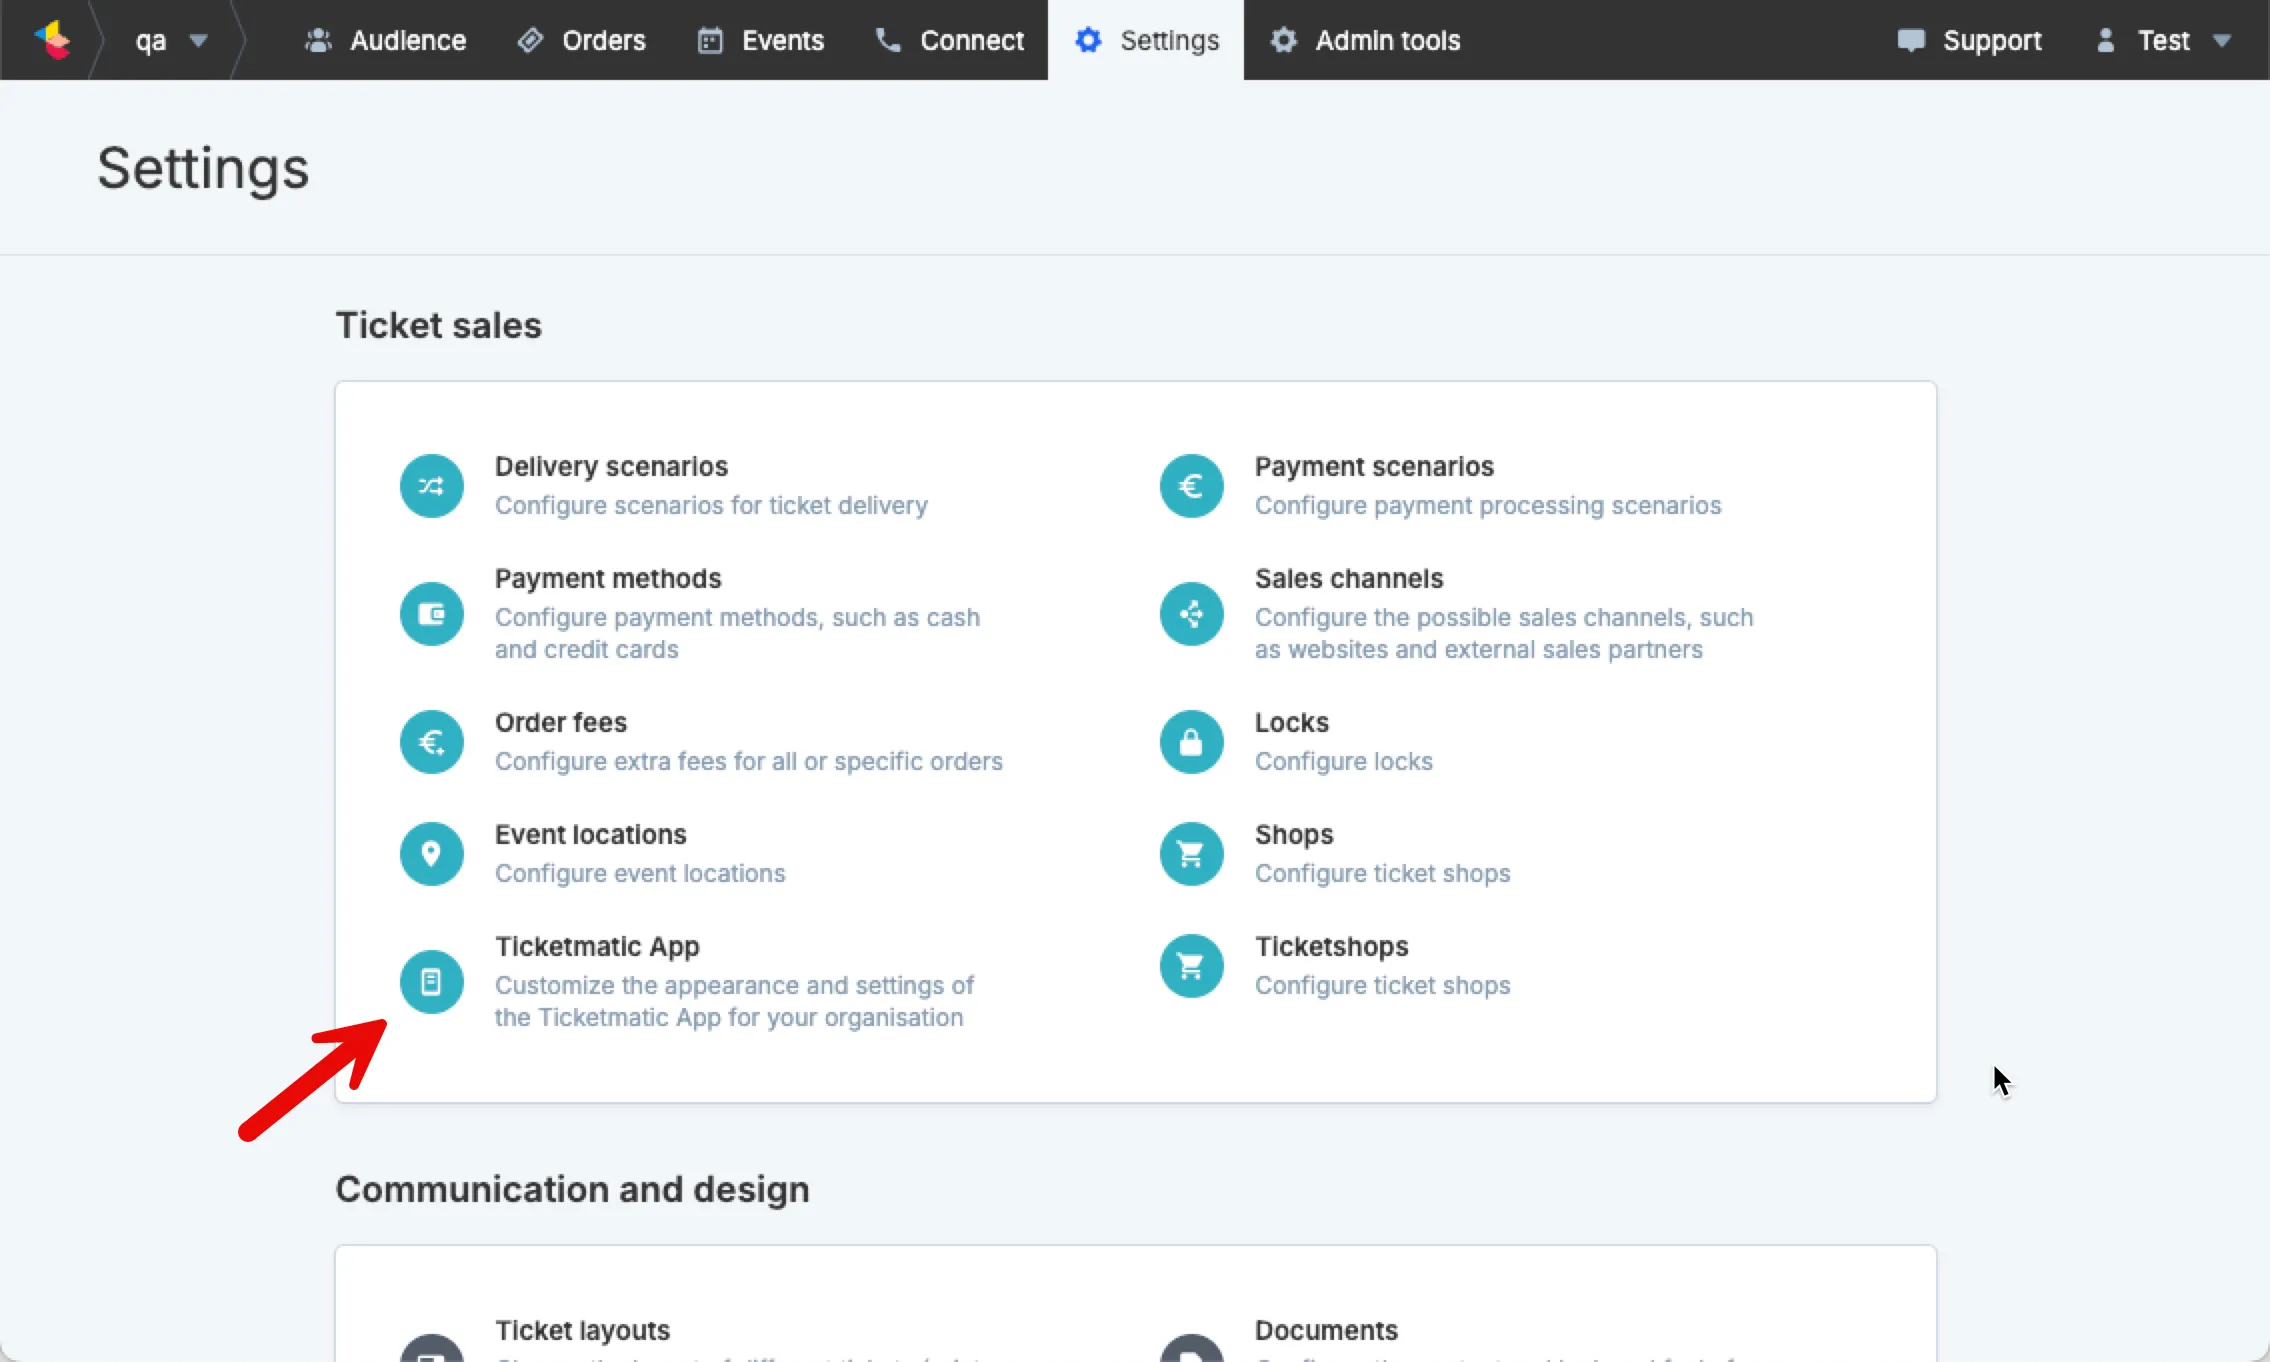
Task: Expand the Test user menu
Action: (2166, 40)
